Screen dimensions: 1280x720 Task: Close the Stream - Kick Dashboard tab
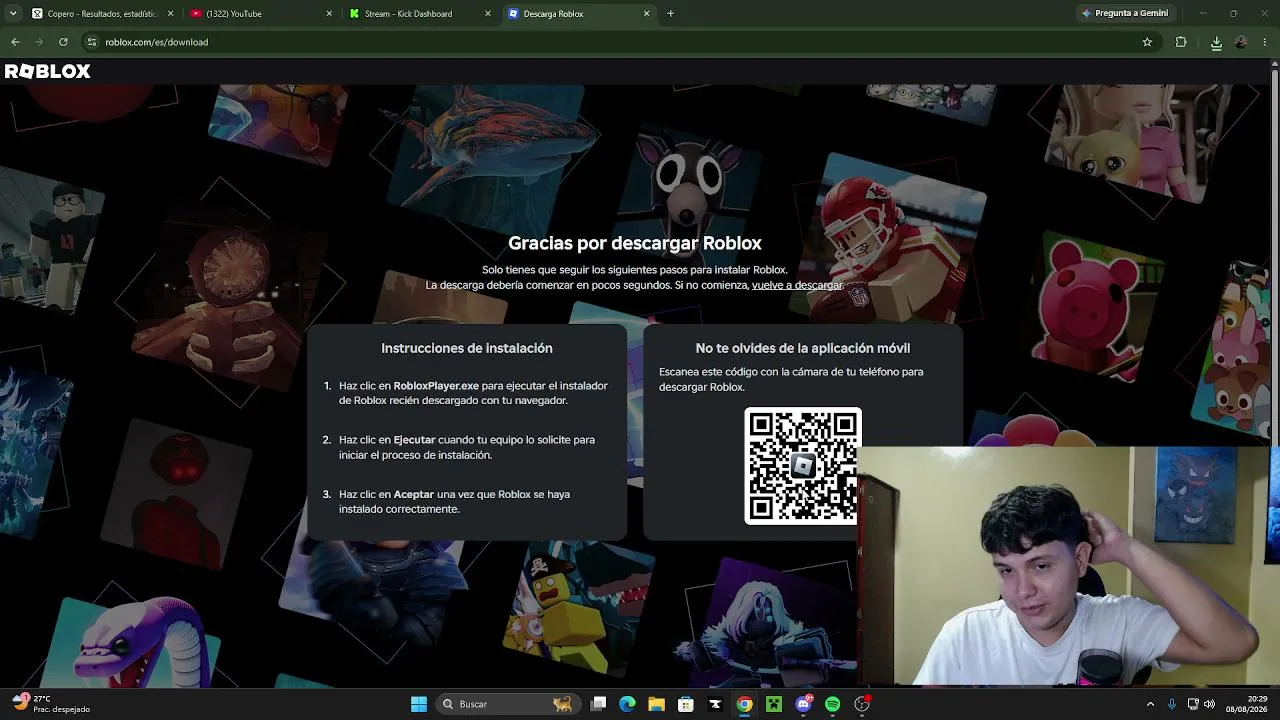pos(488,14)
